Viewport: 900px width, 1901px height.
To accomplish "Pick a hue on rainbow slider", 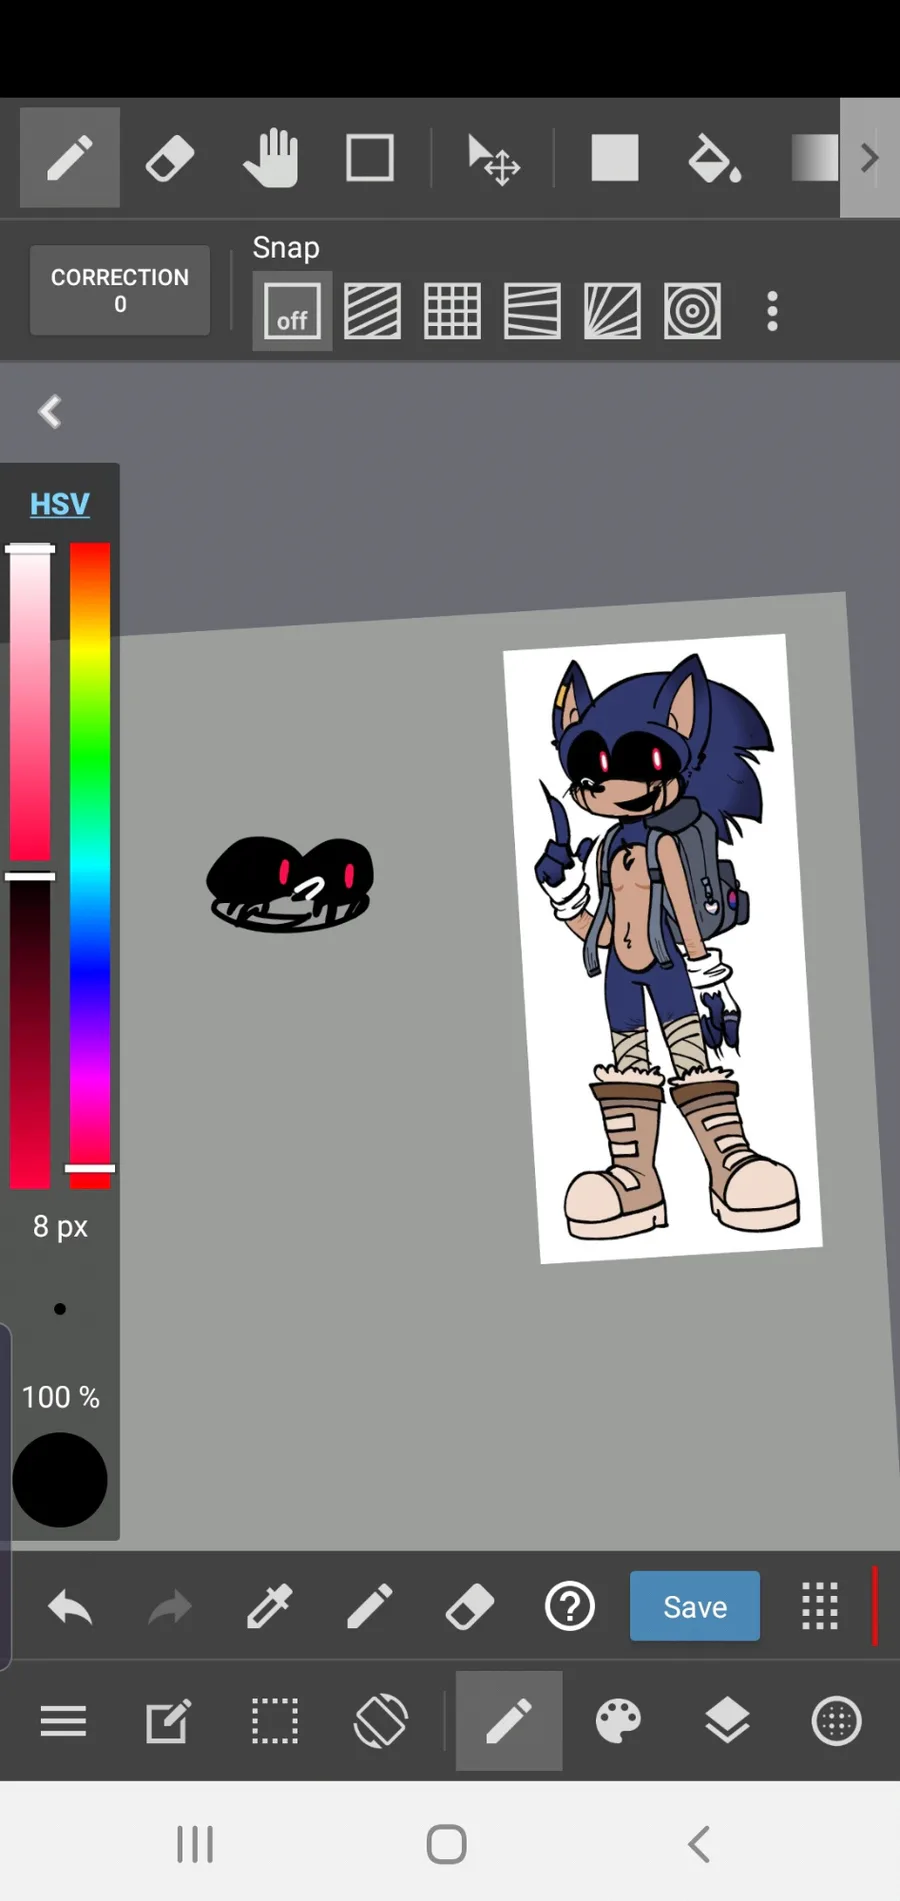I will pos(90,866).
